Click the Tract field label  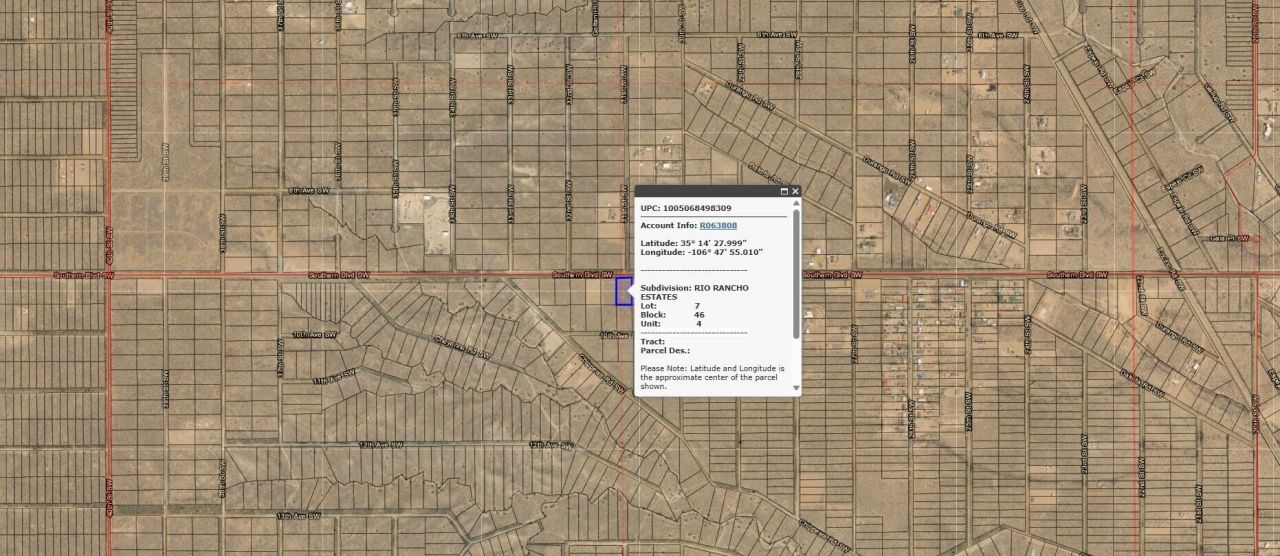pos(652,342)
